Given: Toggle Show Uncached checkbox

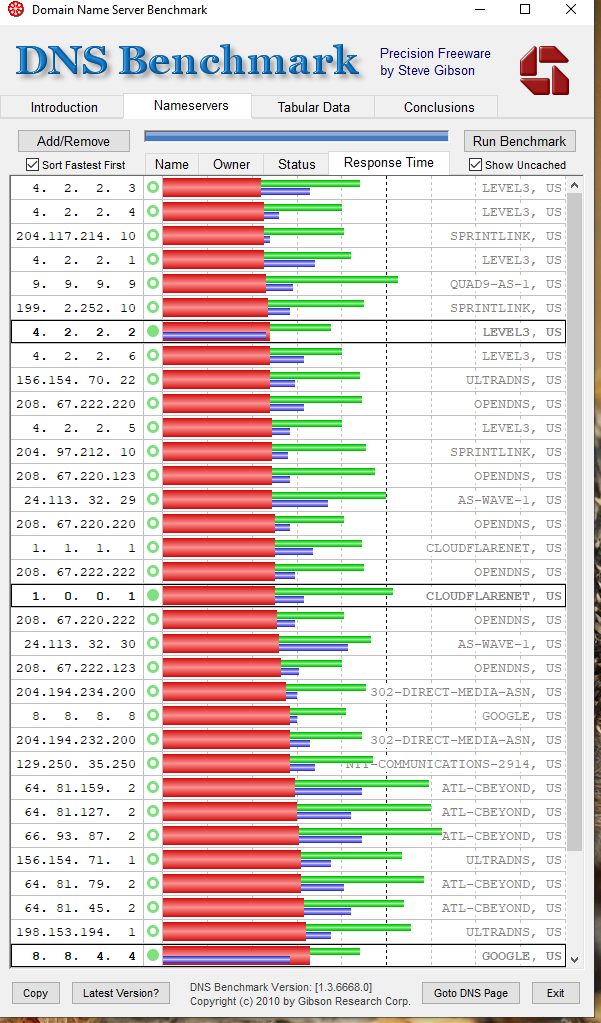Looking at the screenshot, I should [476, 164].
